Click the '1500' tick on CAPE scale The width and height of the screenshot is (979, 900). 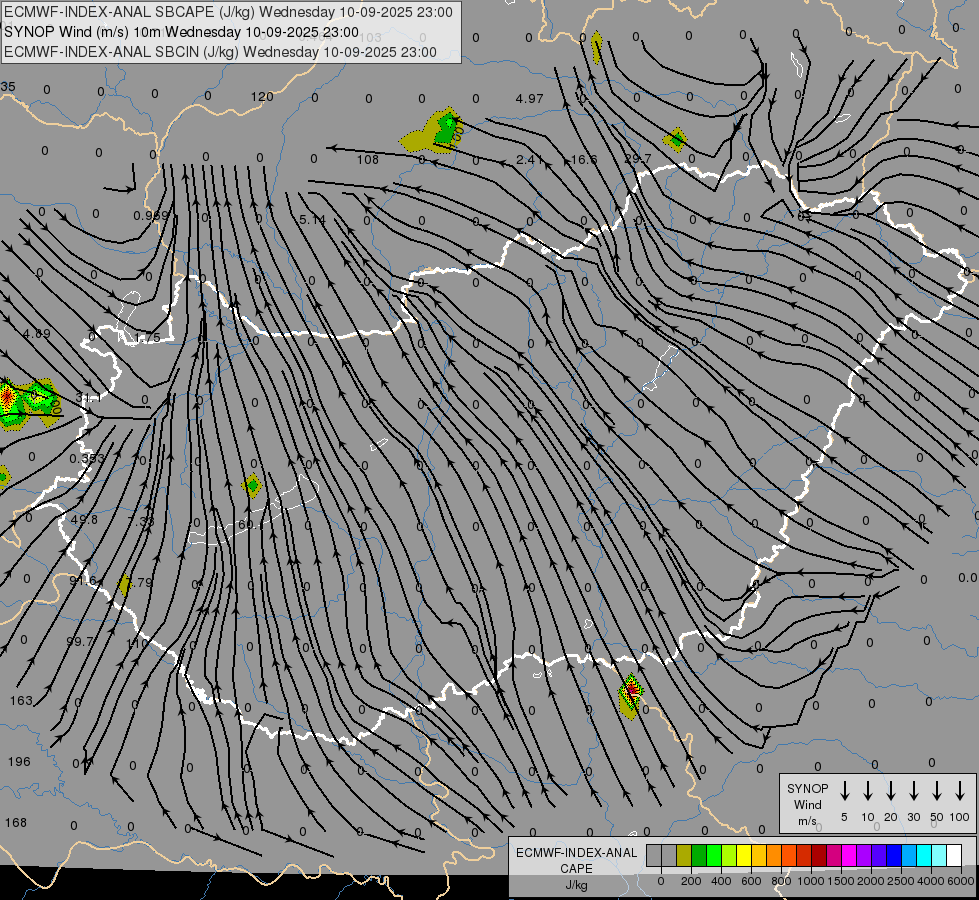[x=840, y=881]
